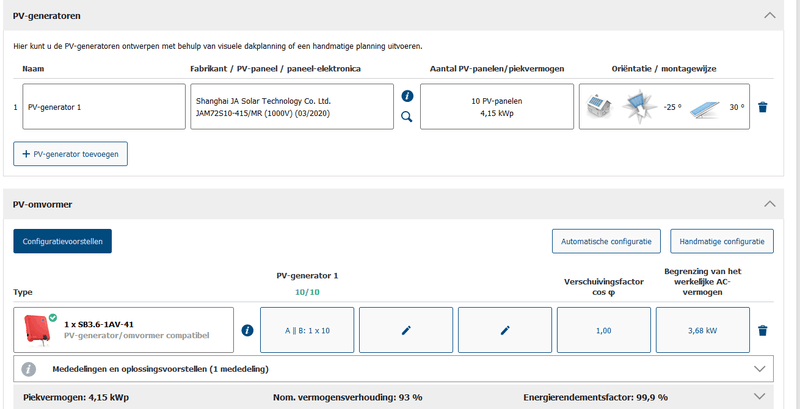This screenshot has width=800, height=409.
Task: Click the red SB3.6-1AV-41 inverter image
Action: point(37,329)
